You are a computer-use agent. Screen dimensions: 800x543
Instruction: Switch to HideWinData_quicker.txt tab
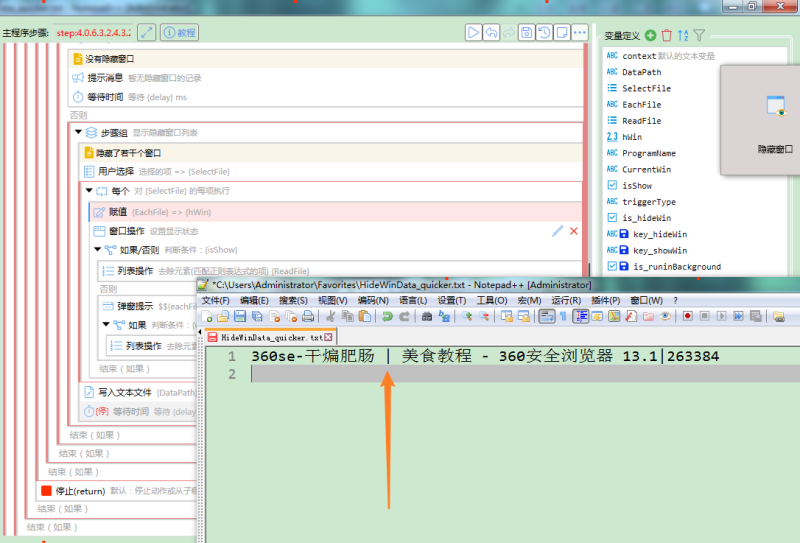[271, 337]
